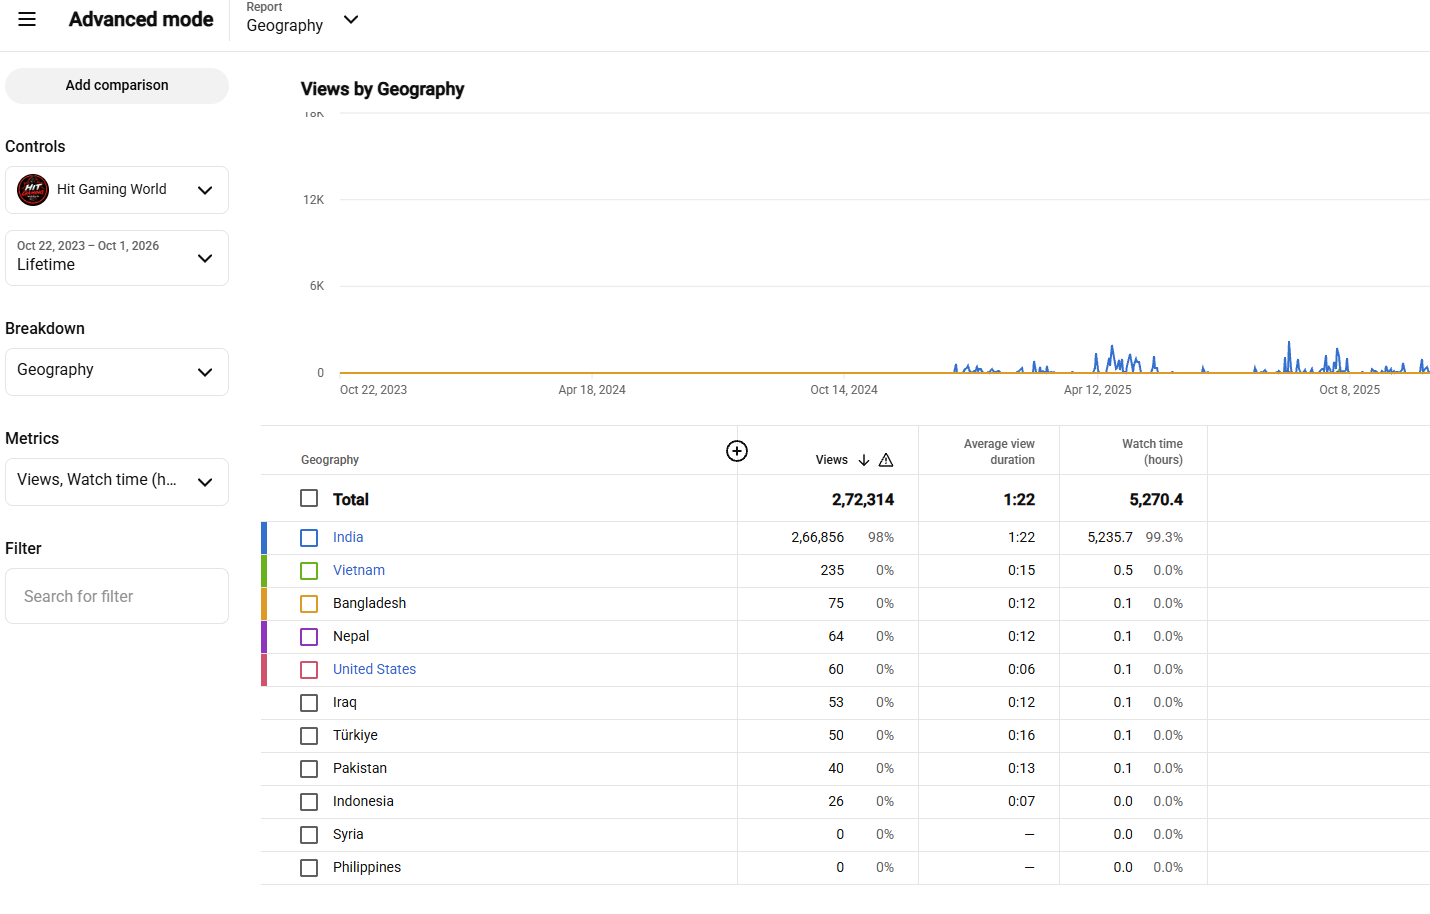Check the Iraq row checkbox
1430x914 pixels.
(x=309, y=703)
